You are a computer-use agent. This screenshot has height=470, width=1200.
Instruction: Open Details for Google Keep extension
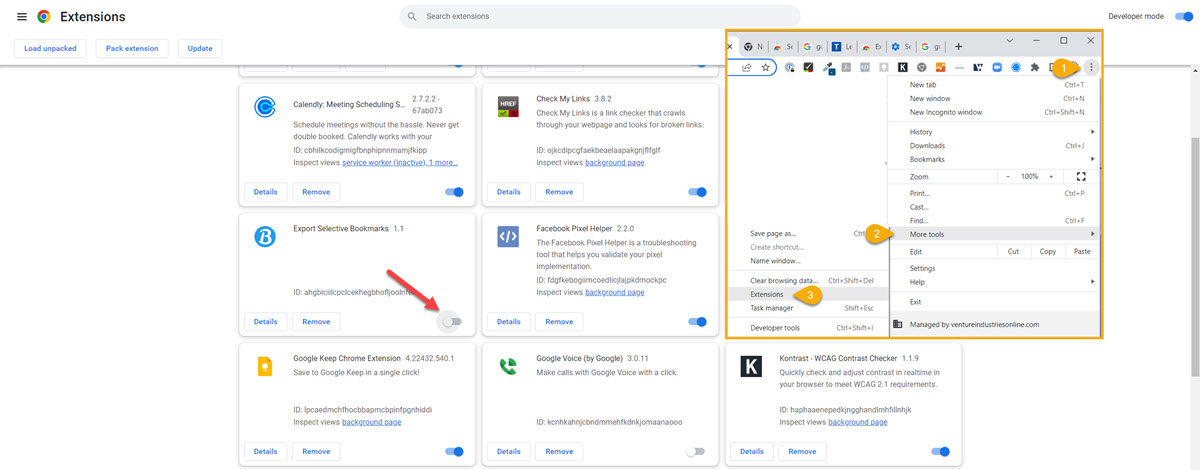[x=265, y=451]
